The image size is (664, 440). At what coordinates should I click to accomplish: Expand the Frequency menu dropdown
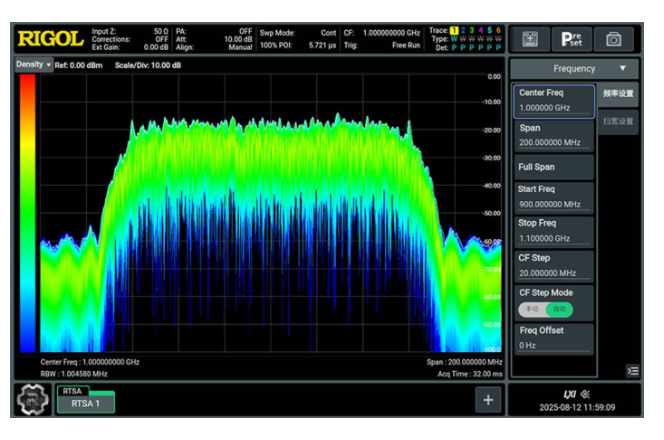coord(575,69)
